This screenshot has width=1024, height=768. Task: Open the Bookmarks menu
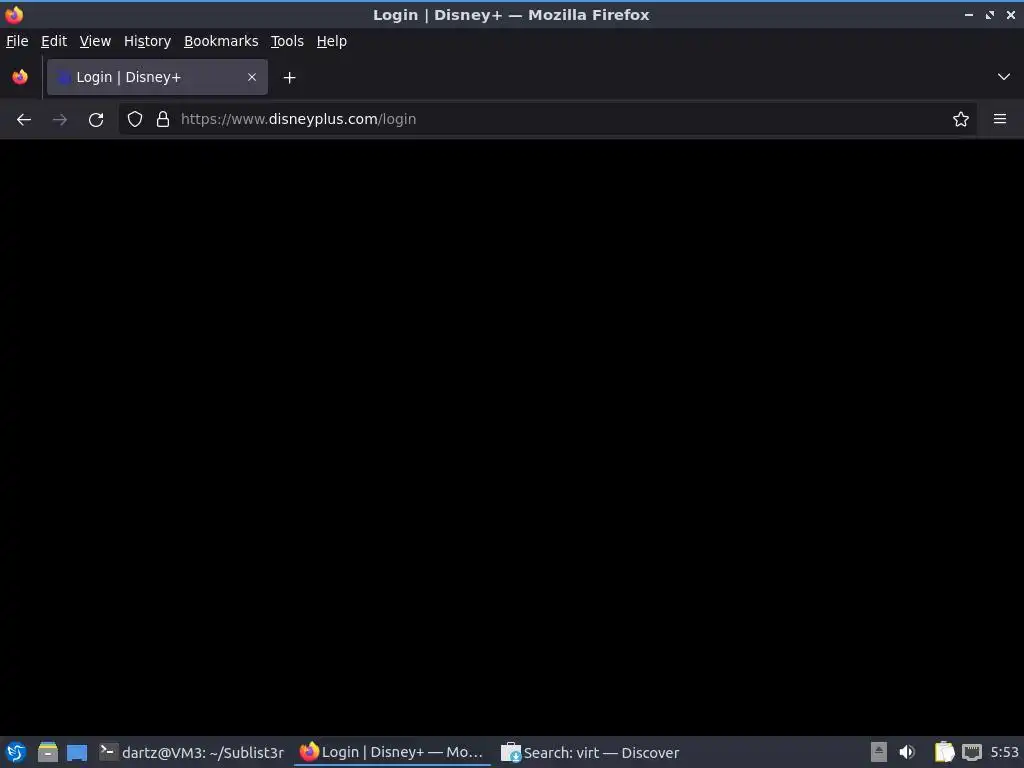click(x=221, y=41)
